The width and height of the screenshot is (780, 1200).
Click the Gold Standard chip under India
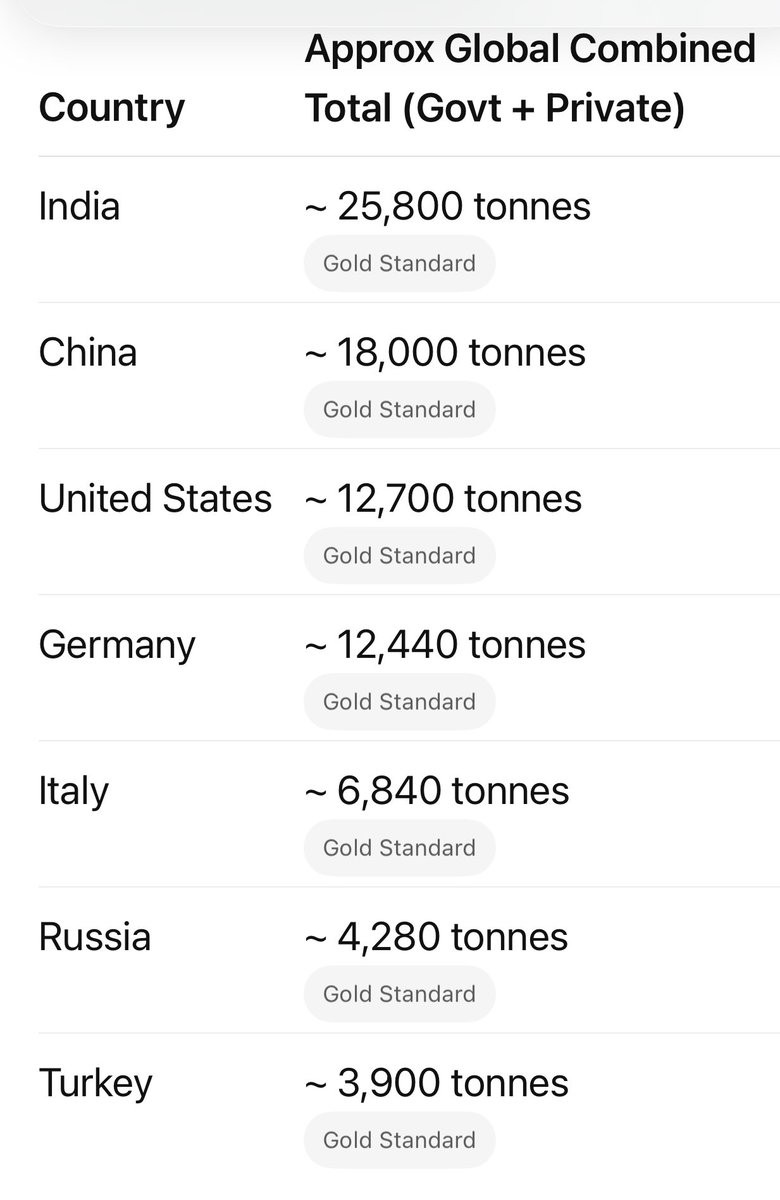click(x=399, y=264)
